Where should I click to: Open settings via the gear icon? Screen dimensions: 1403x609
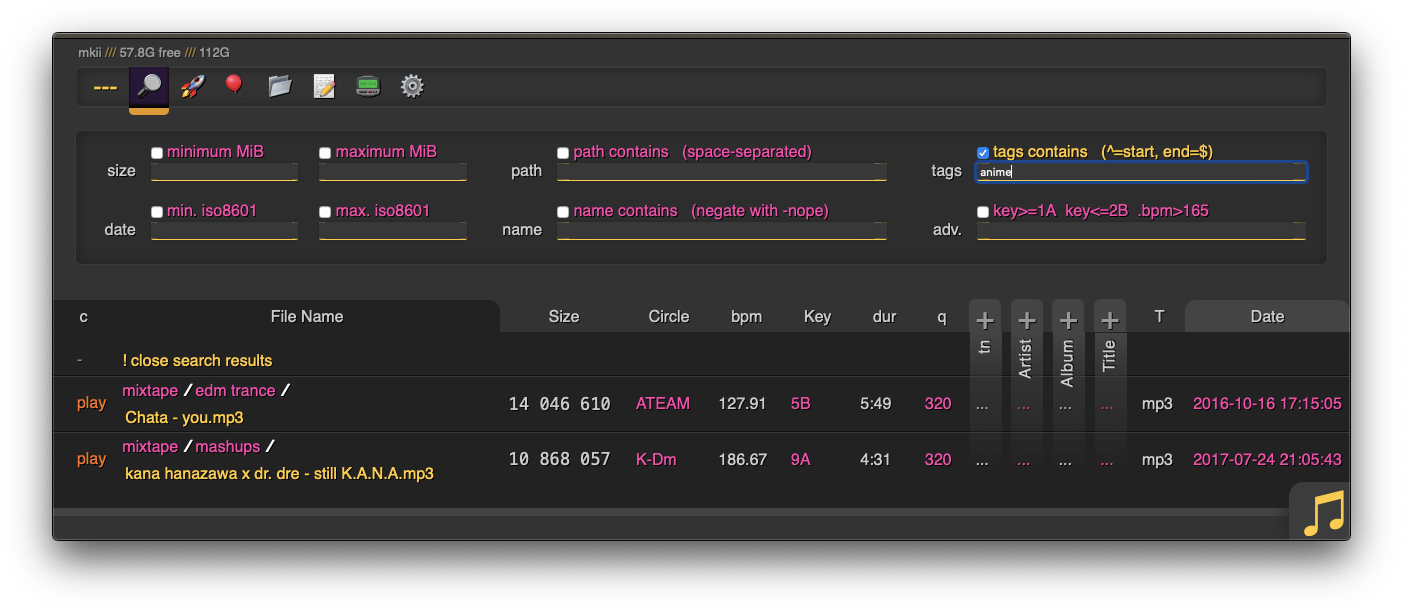coord(411,86)
